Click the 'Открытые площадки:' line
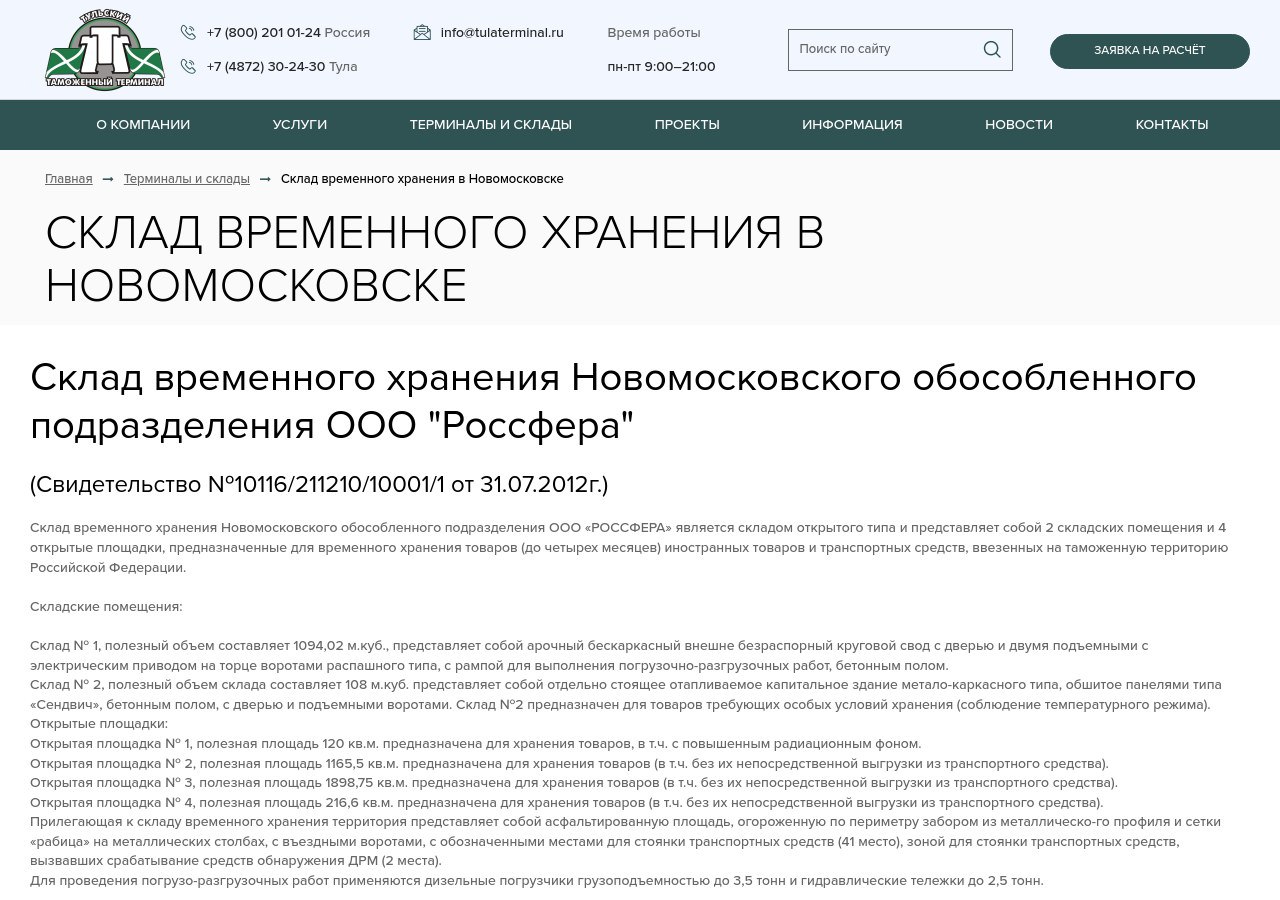This screenshot has height=900, width=1280. 99,724
